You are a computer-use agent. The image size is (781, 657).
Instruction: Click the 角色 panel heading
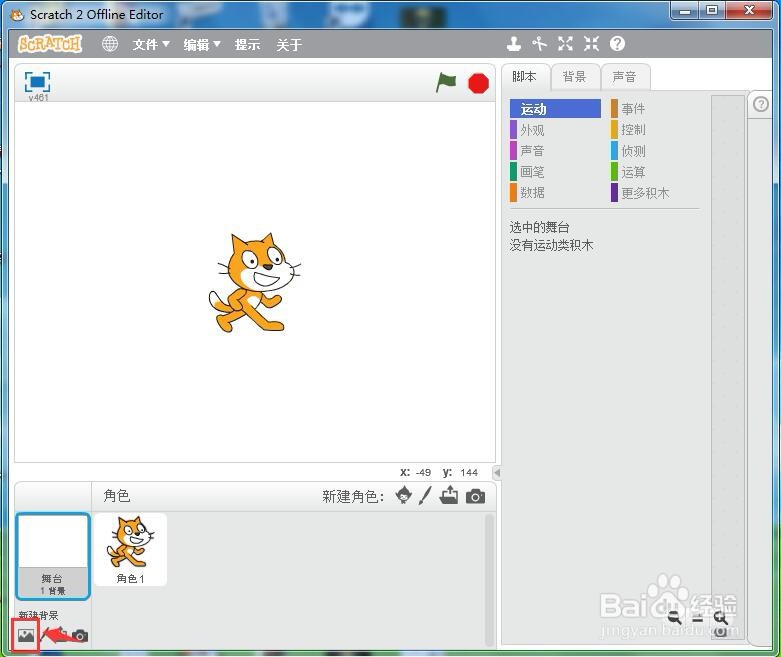click(117, 496)
